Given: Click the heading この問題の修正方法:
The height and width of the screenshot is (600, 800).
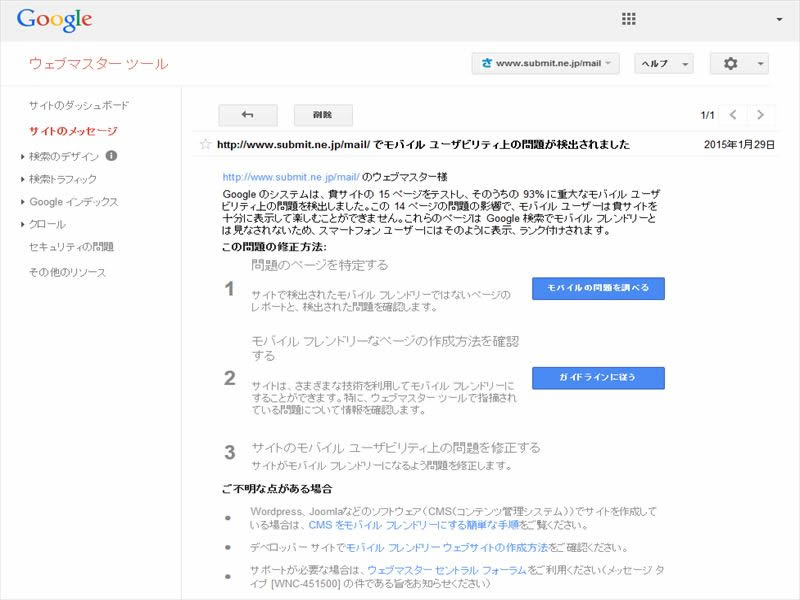Looking at the screenshot, I should (274, 247).
